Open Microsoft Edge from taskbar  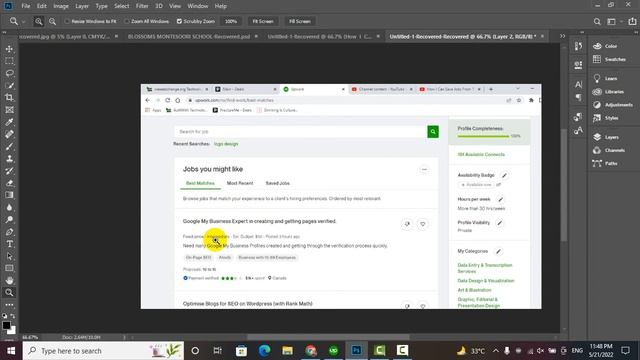point(264,351)
